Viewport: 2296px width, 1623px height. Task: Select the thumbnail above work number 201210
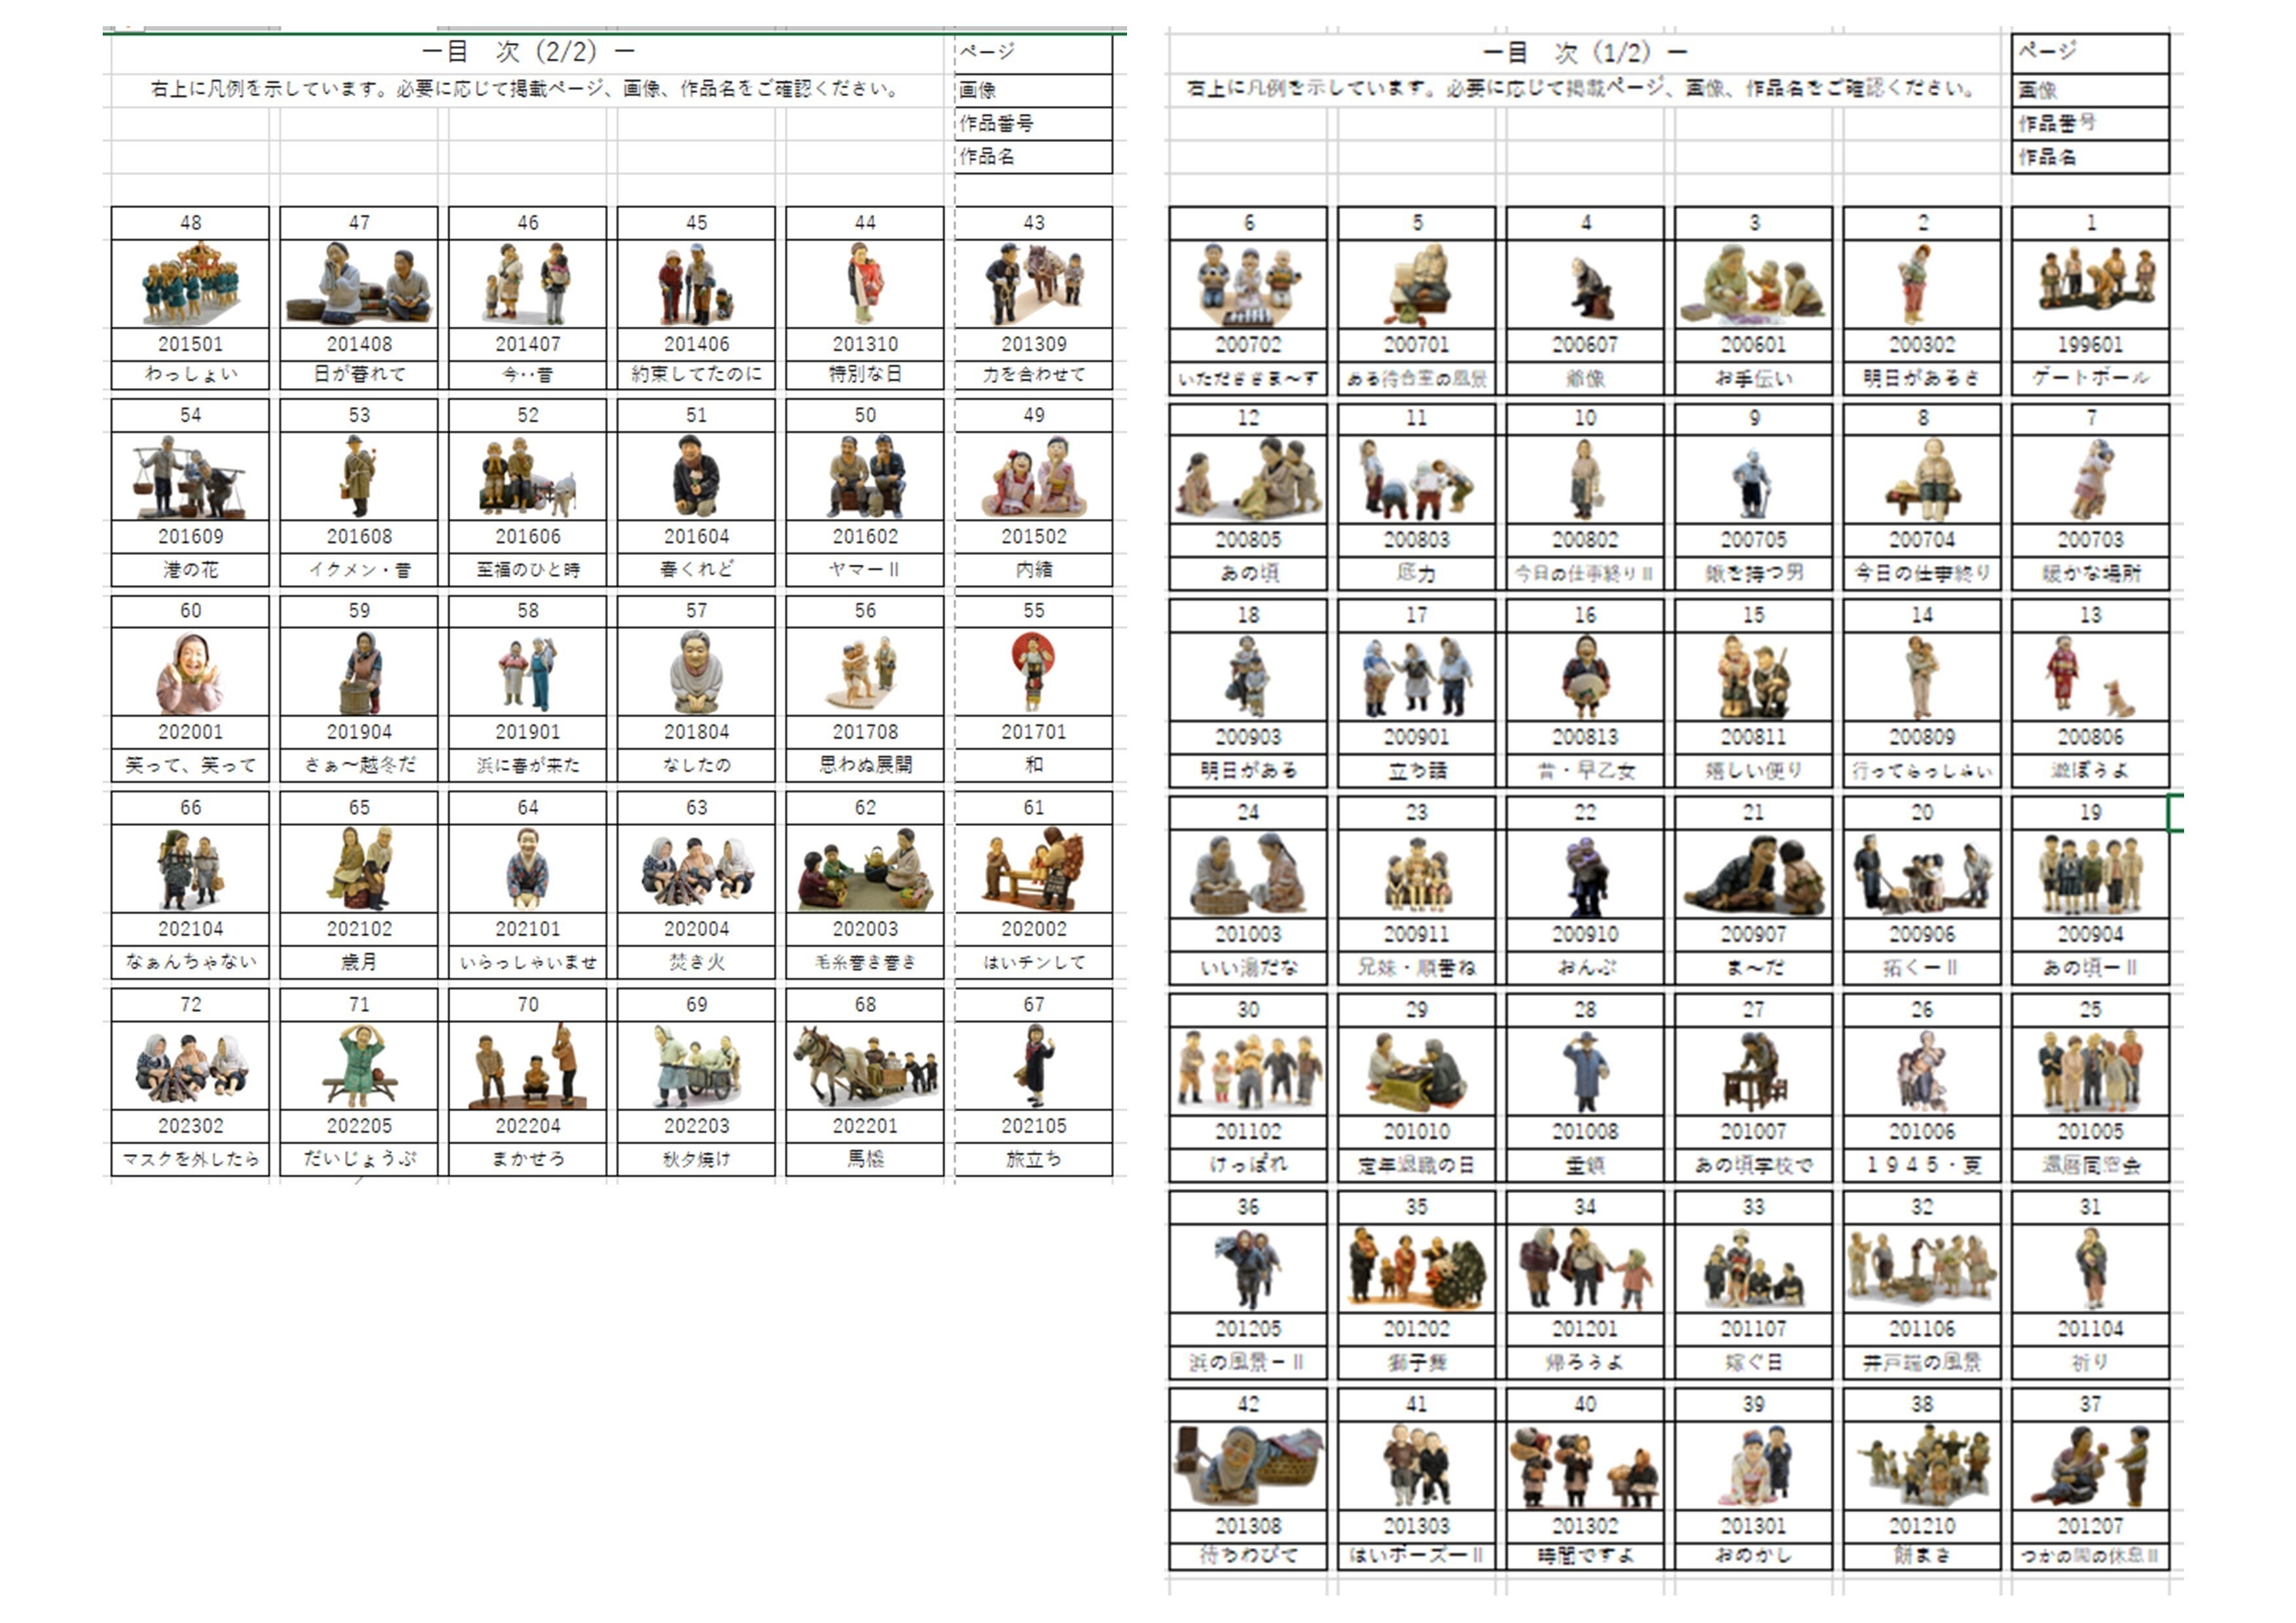[1921, 1466]
